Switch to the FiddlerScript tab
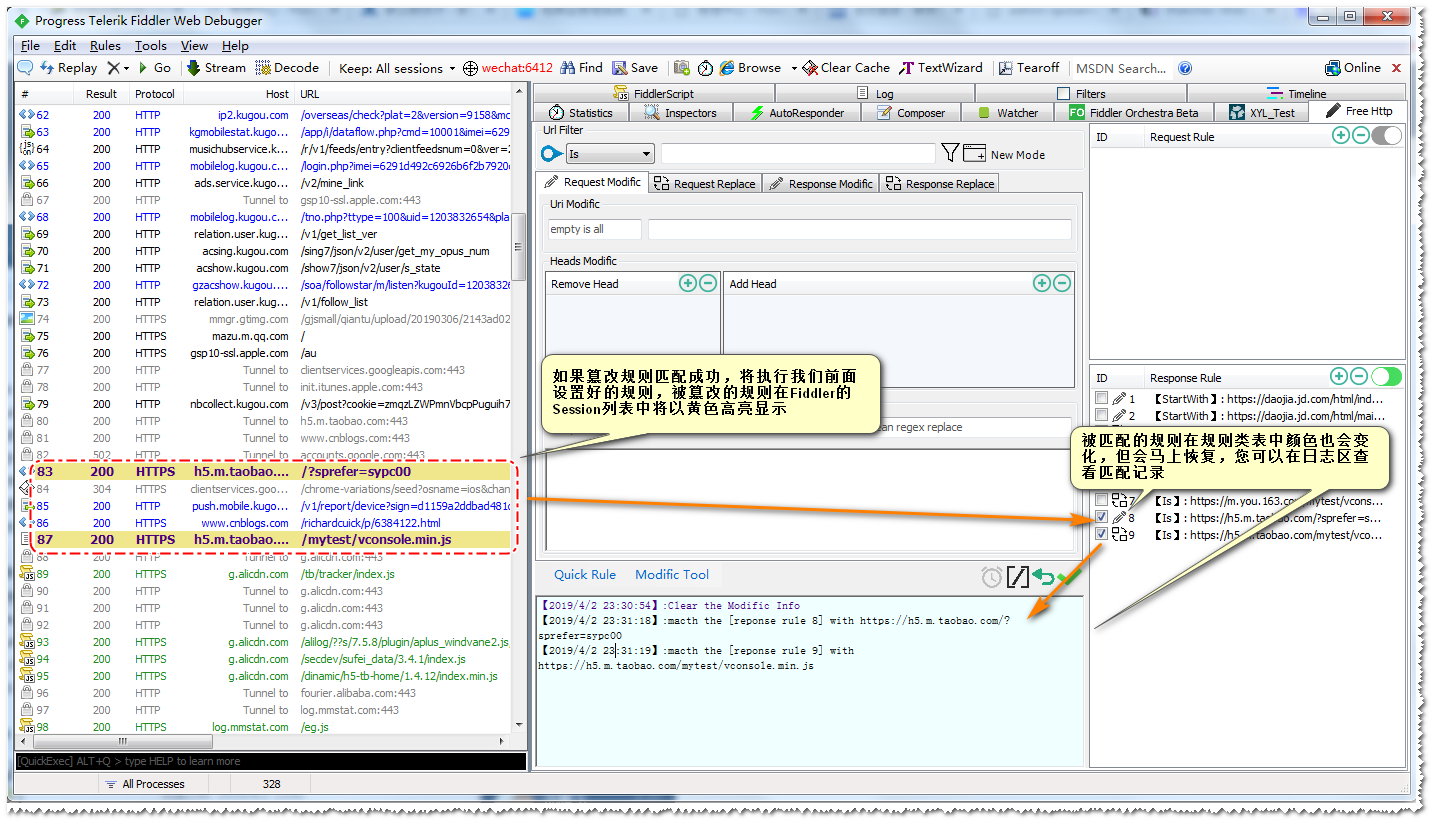1437x826 pixels. click(655, 93)
